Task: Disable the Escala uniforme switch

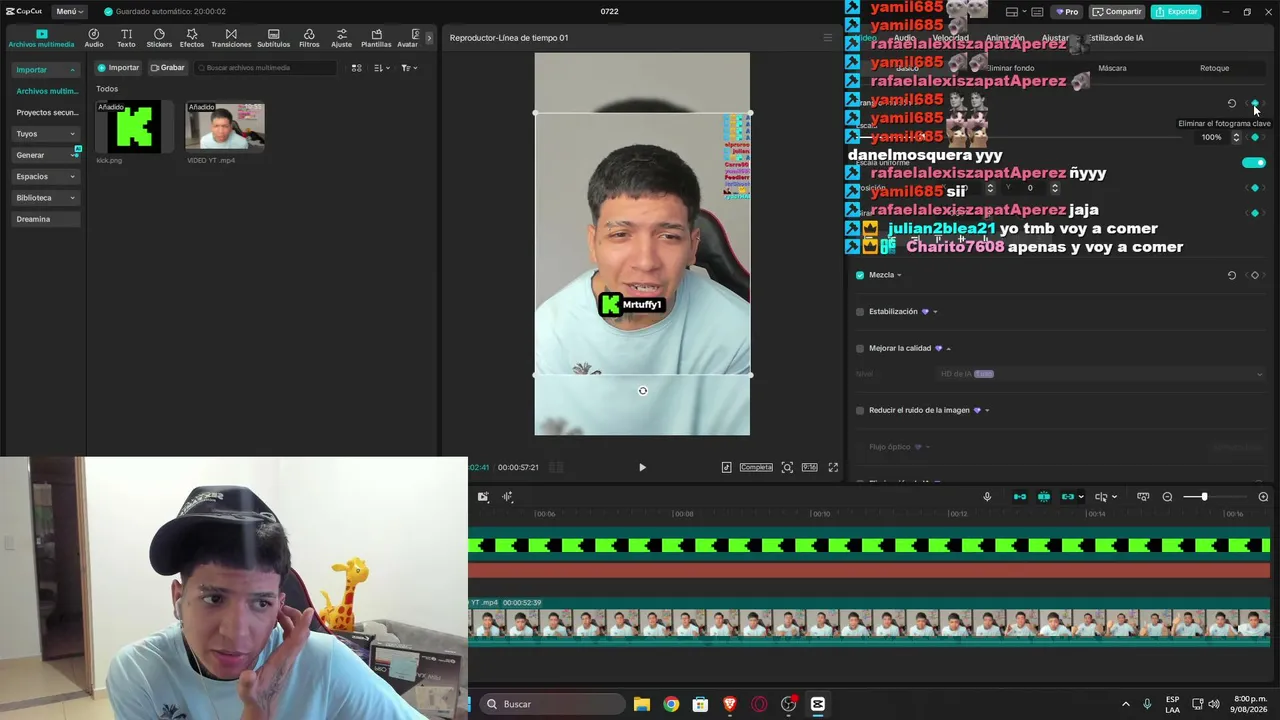Action: pyautogui.click(x=1253, y=162)
